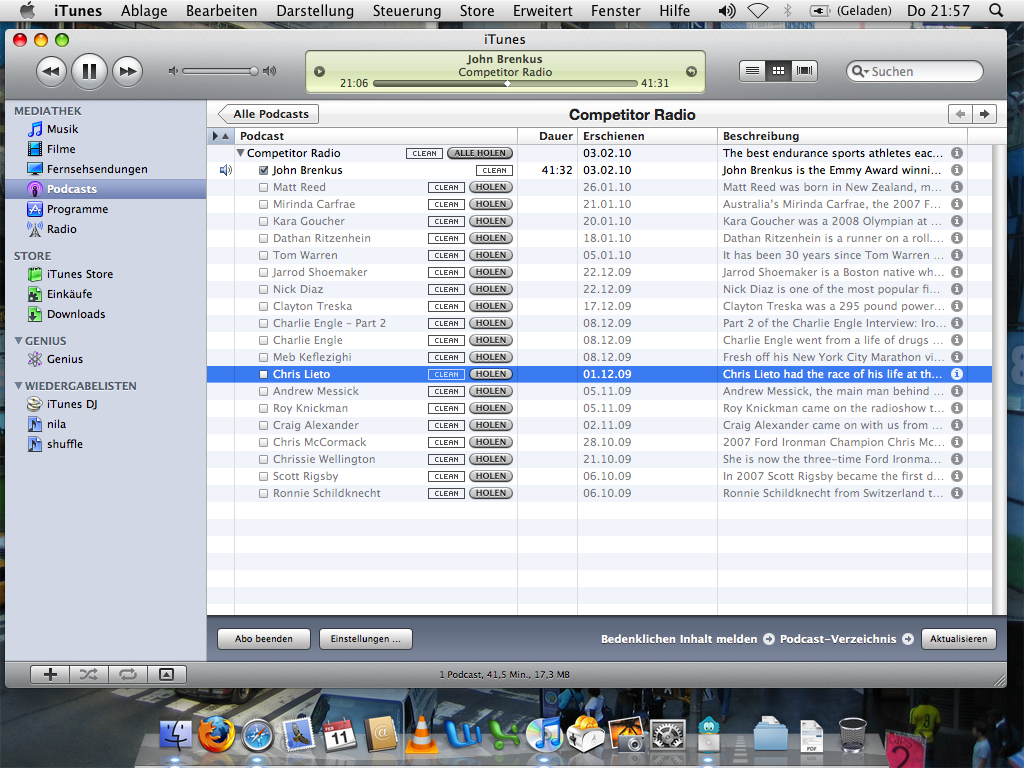Open Musik library in sidebar
The height and width of the screenshot is (768, 1024).
[62, 129]
